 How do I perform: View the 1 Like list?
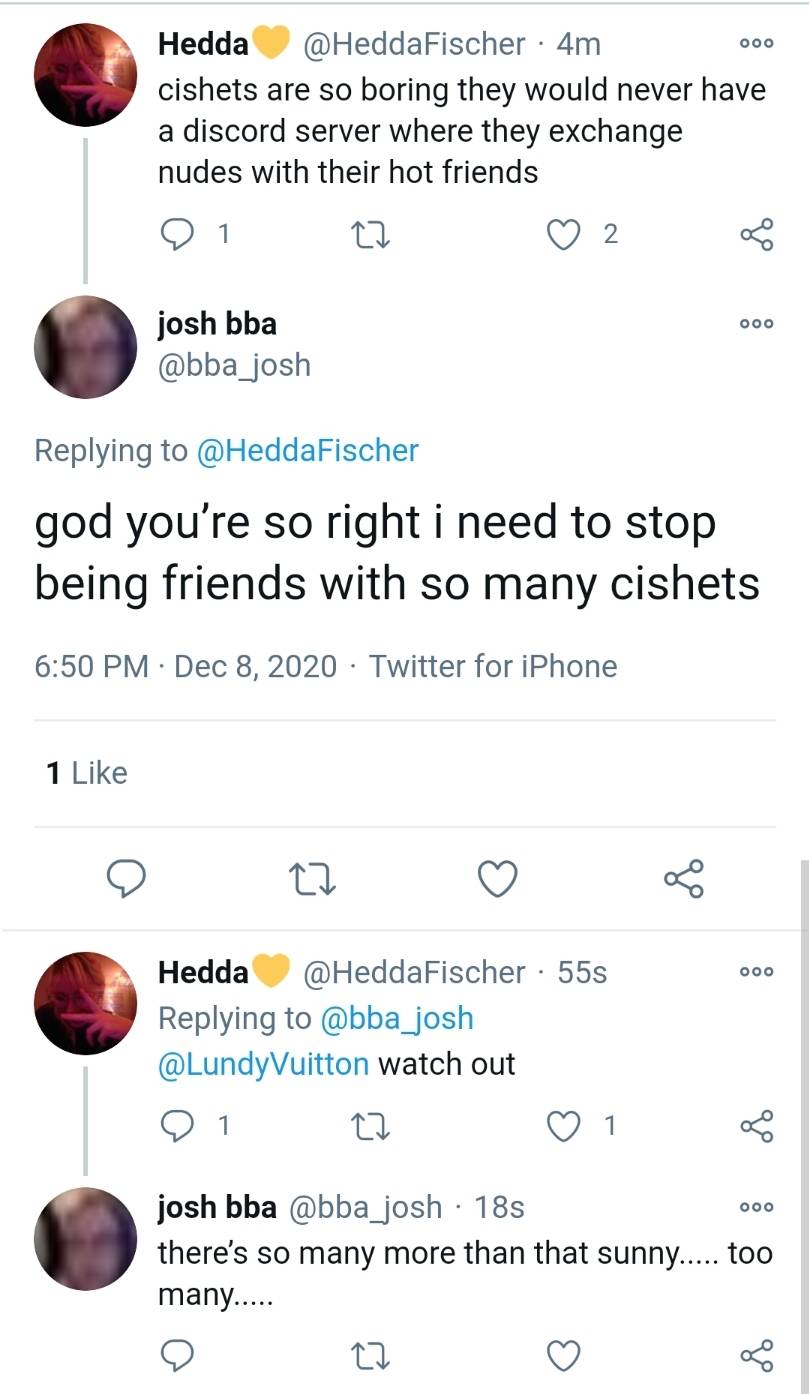[87, 772]
